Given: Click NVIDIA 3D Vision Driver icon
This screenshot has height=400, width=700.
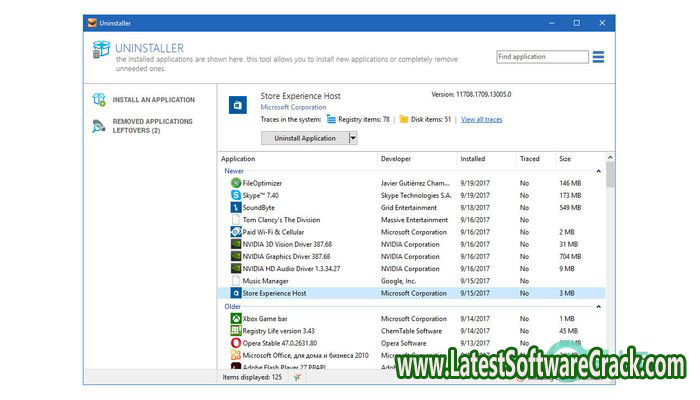Looking at the screenshot, I should pos(236,244).
